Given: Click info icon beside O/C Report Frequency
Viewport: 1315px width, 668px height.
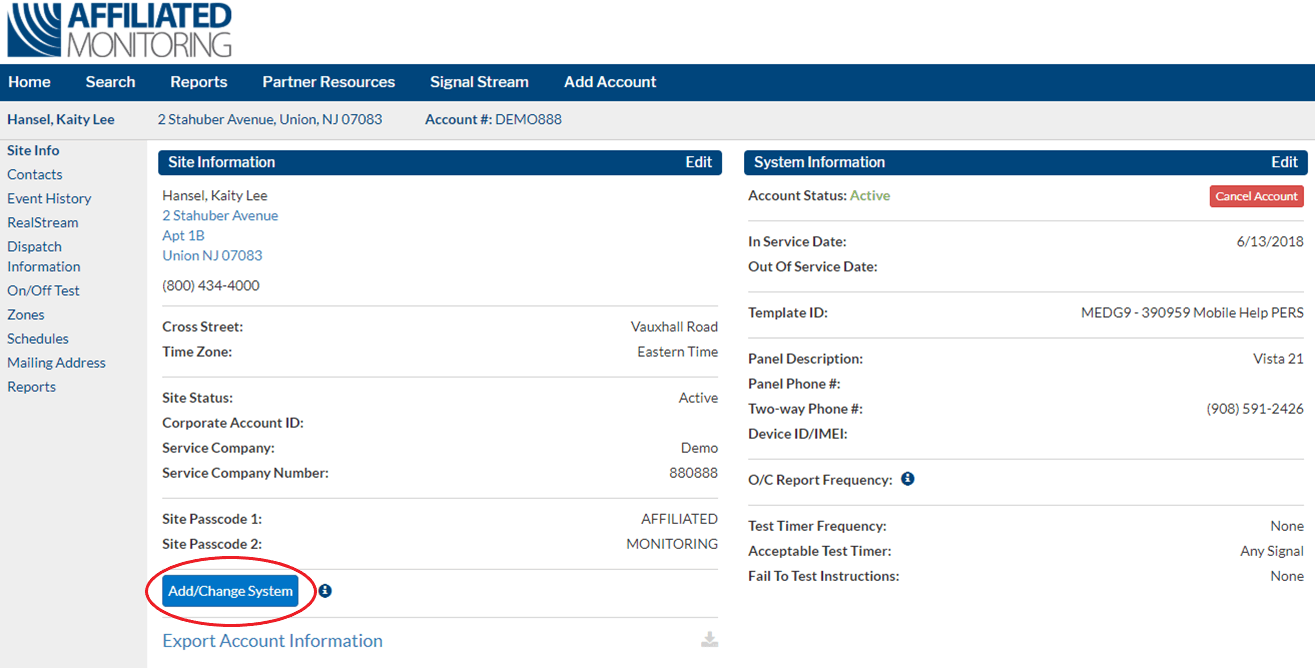Looking at the screenshot, I should (x=907, y=479).
